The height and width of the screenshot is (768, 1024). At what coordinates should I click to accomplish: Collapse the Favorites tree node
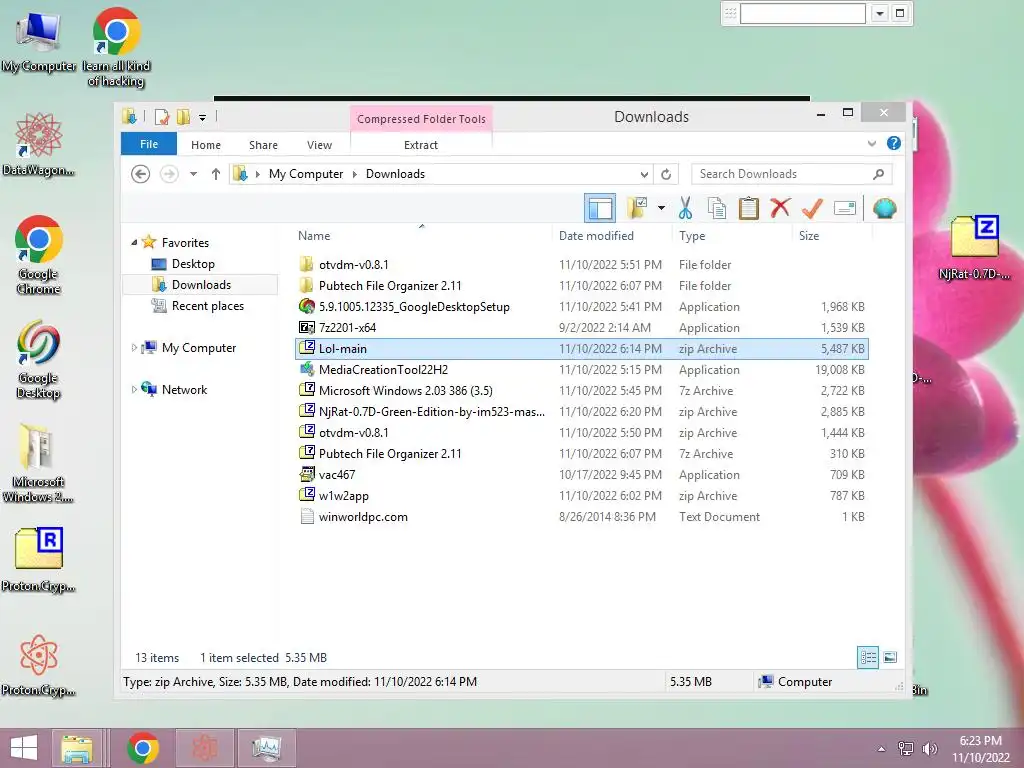pyautogui.click(x=134, y=242)
